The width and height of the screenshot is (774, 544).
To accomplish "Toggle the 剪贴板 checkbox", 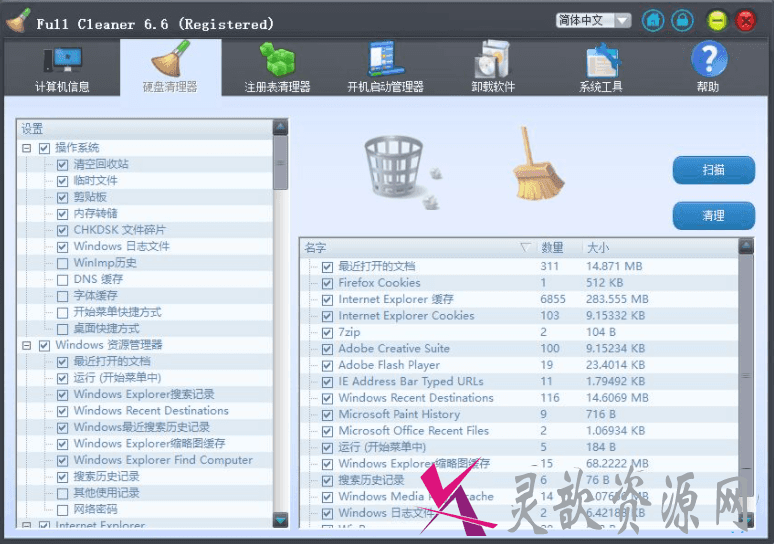I will 62,197.
